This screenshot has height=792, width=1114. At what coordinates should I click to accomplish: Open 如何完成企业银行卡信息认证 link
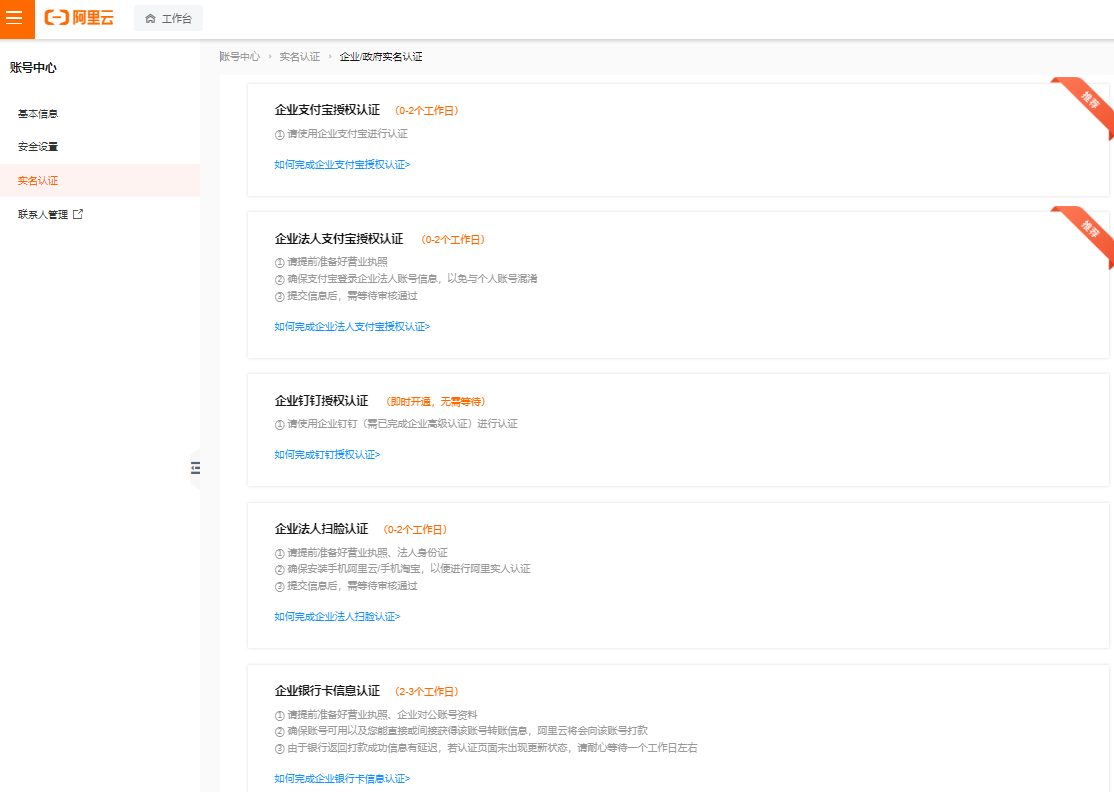342,779
